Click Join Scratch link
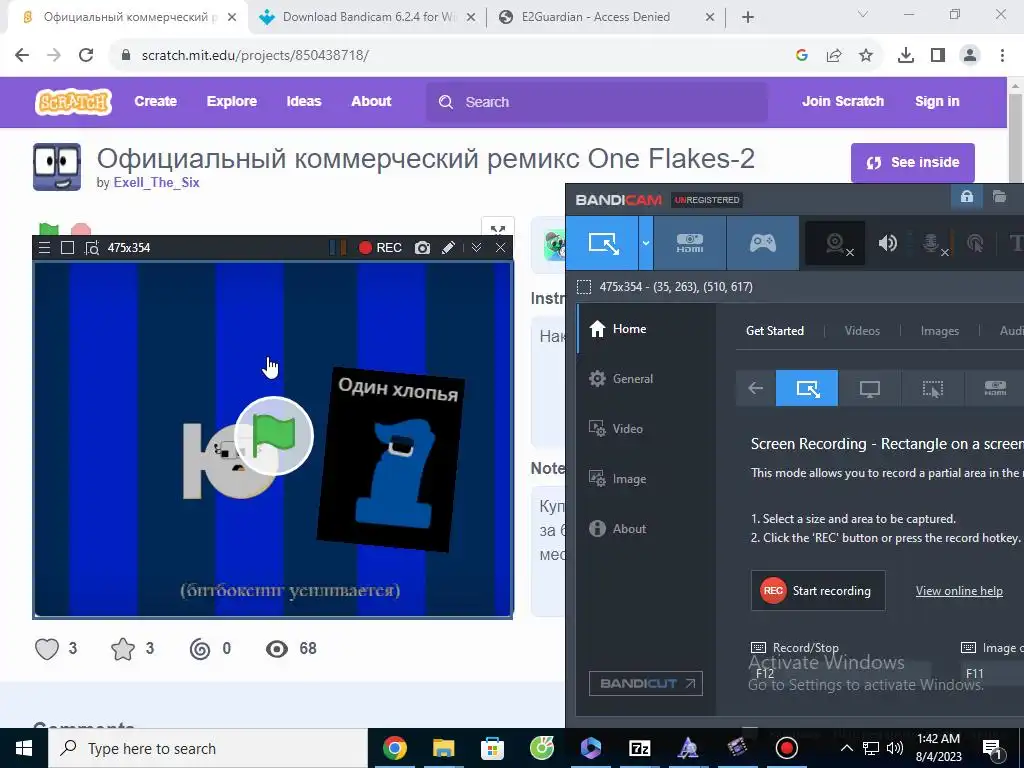Image resolution: width=1024 pixels, height=768 pixels. (842, 101)
